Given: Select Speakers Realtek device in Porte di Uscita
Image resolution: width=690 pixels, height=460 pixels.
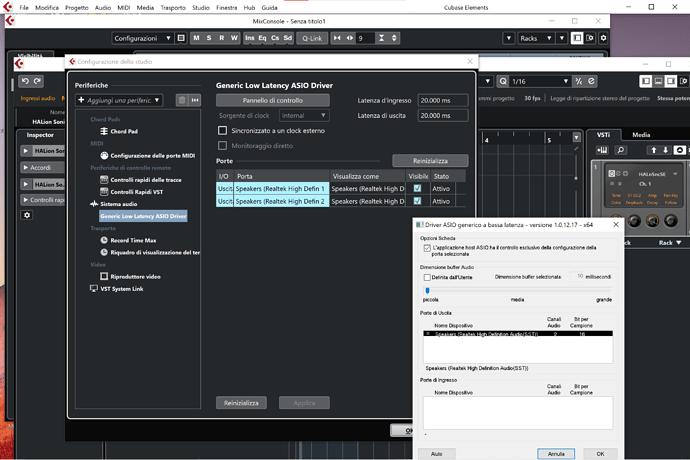Looking at the screenshot, I should (x=518, y=334).
